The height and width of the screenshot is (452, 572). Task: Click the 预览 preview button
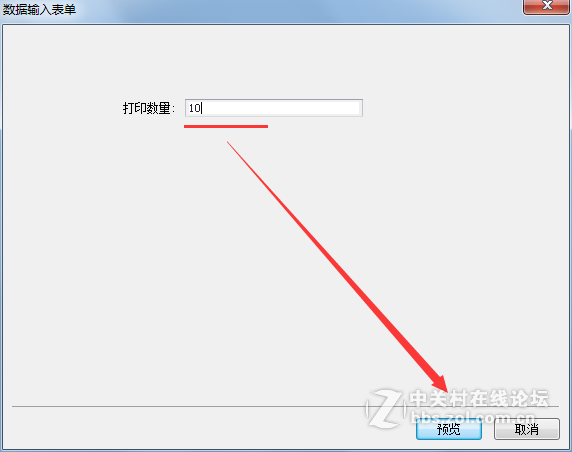[449, 429]
